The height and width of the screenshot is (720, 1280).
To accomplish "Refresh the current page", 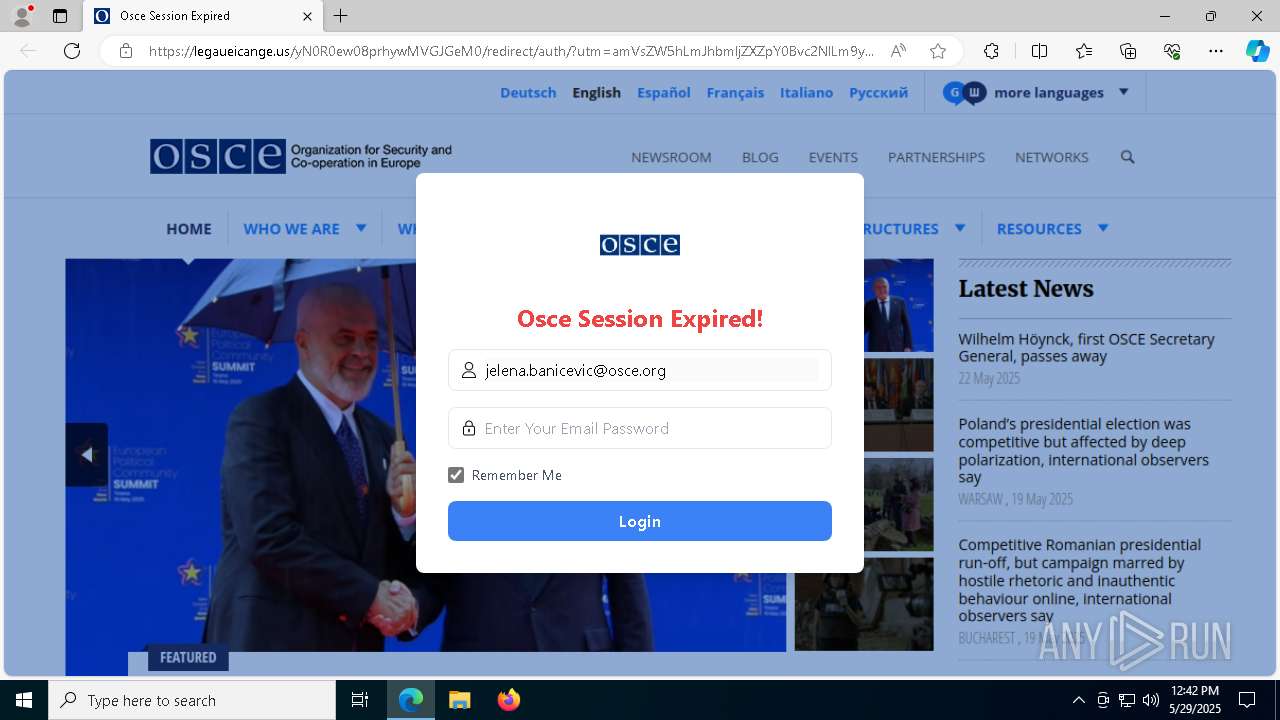I will point(72,51).
